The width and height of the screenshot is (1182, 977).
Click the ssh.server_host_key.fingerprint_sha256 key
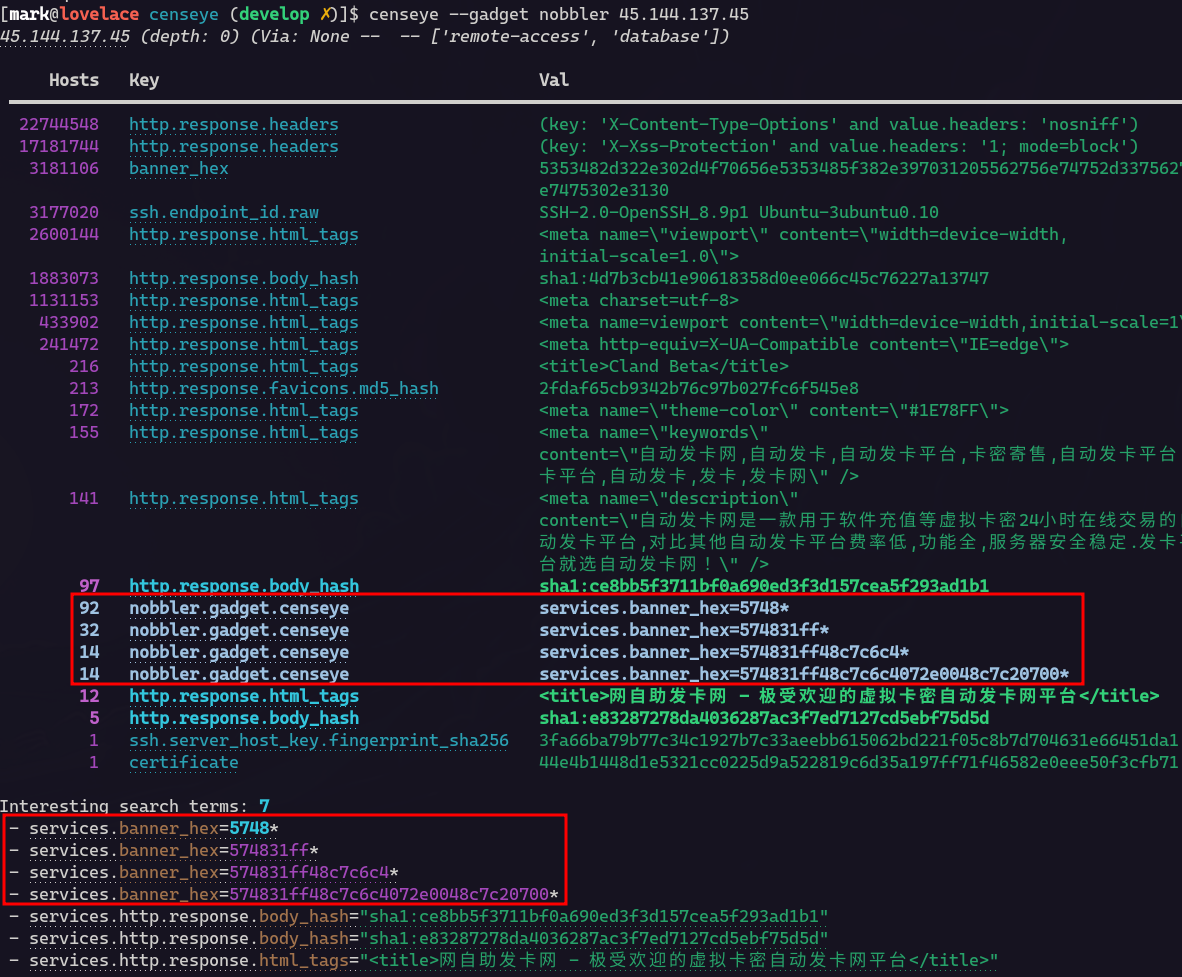point(318,740)
